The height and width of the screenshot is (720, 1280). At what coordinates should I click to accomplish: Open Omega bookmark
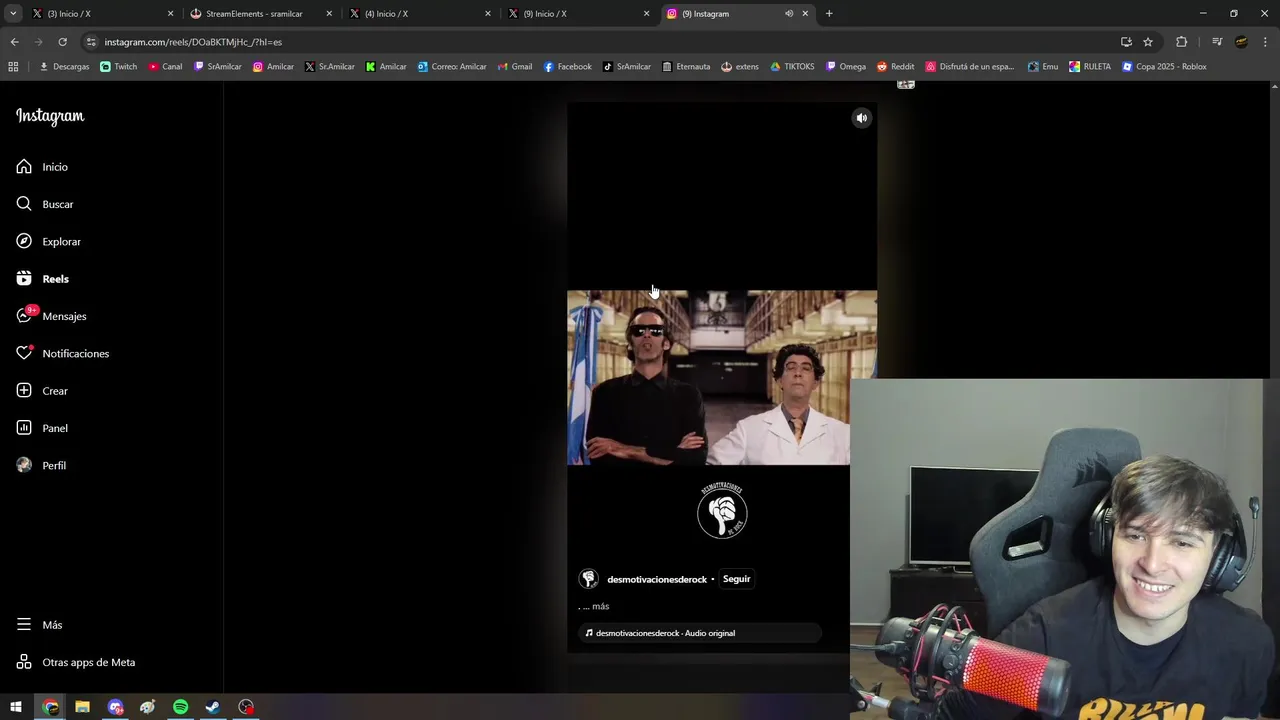[x=845, y=67]
